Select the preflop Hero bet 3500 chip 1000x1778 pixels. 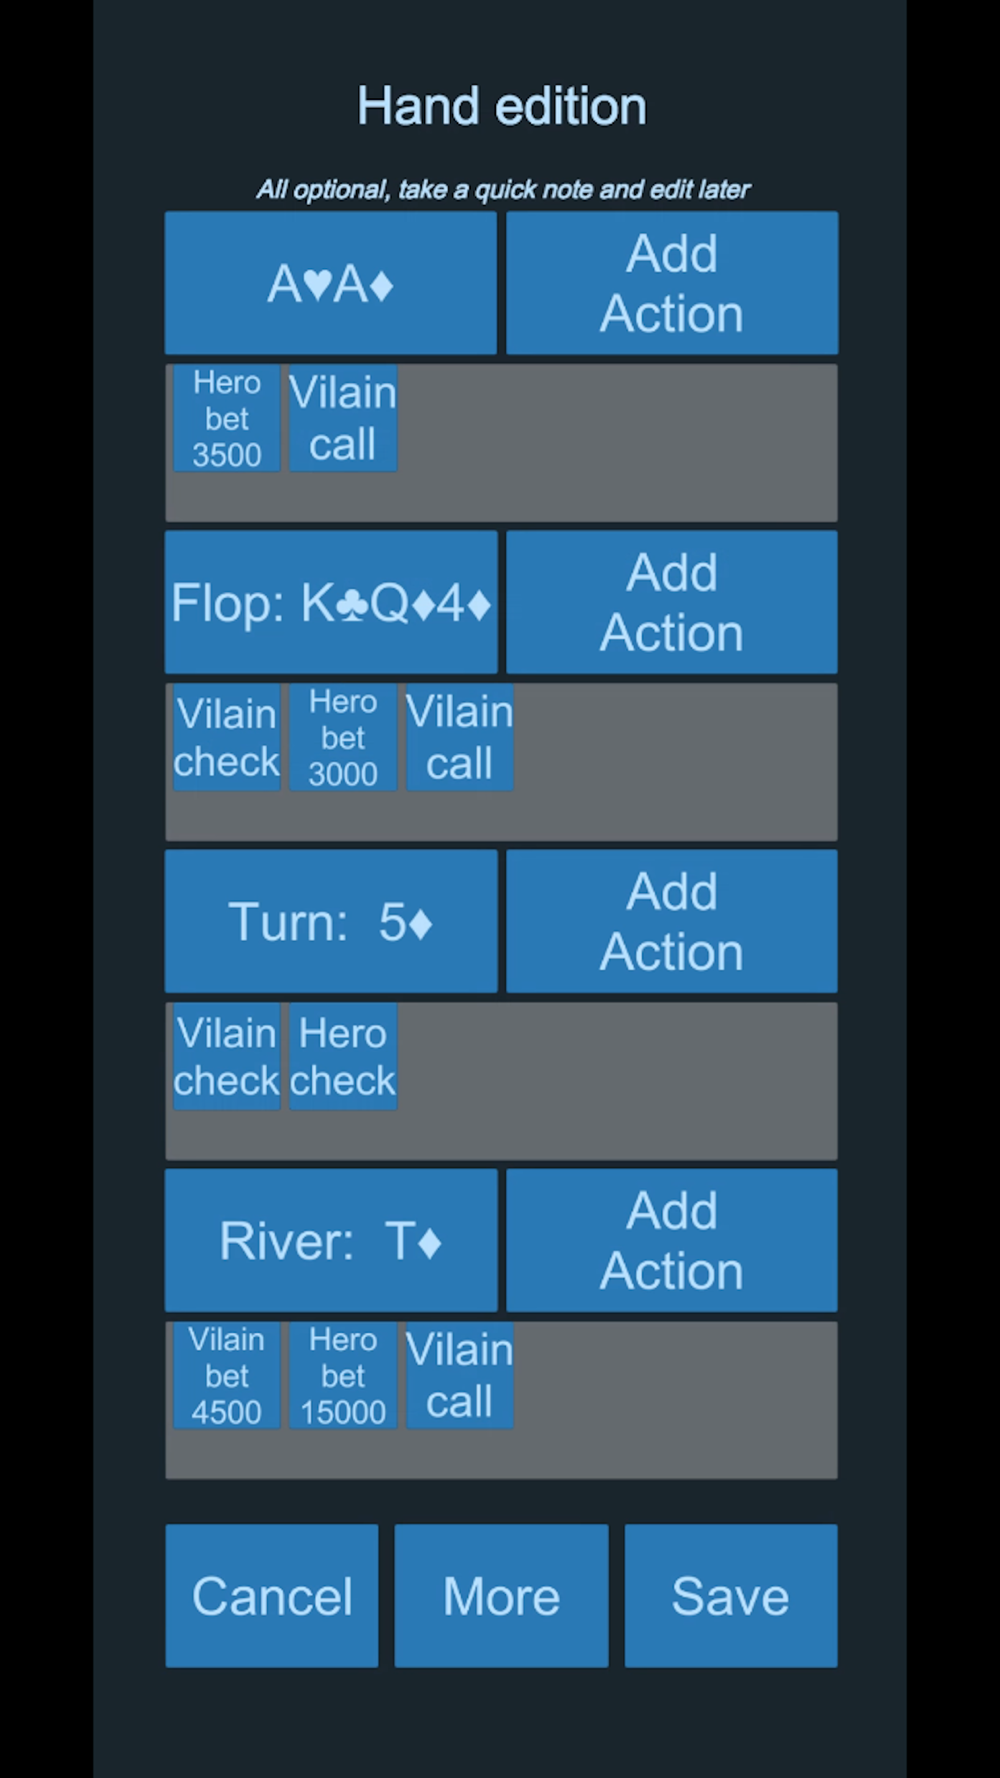(227, 418)
